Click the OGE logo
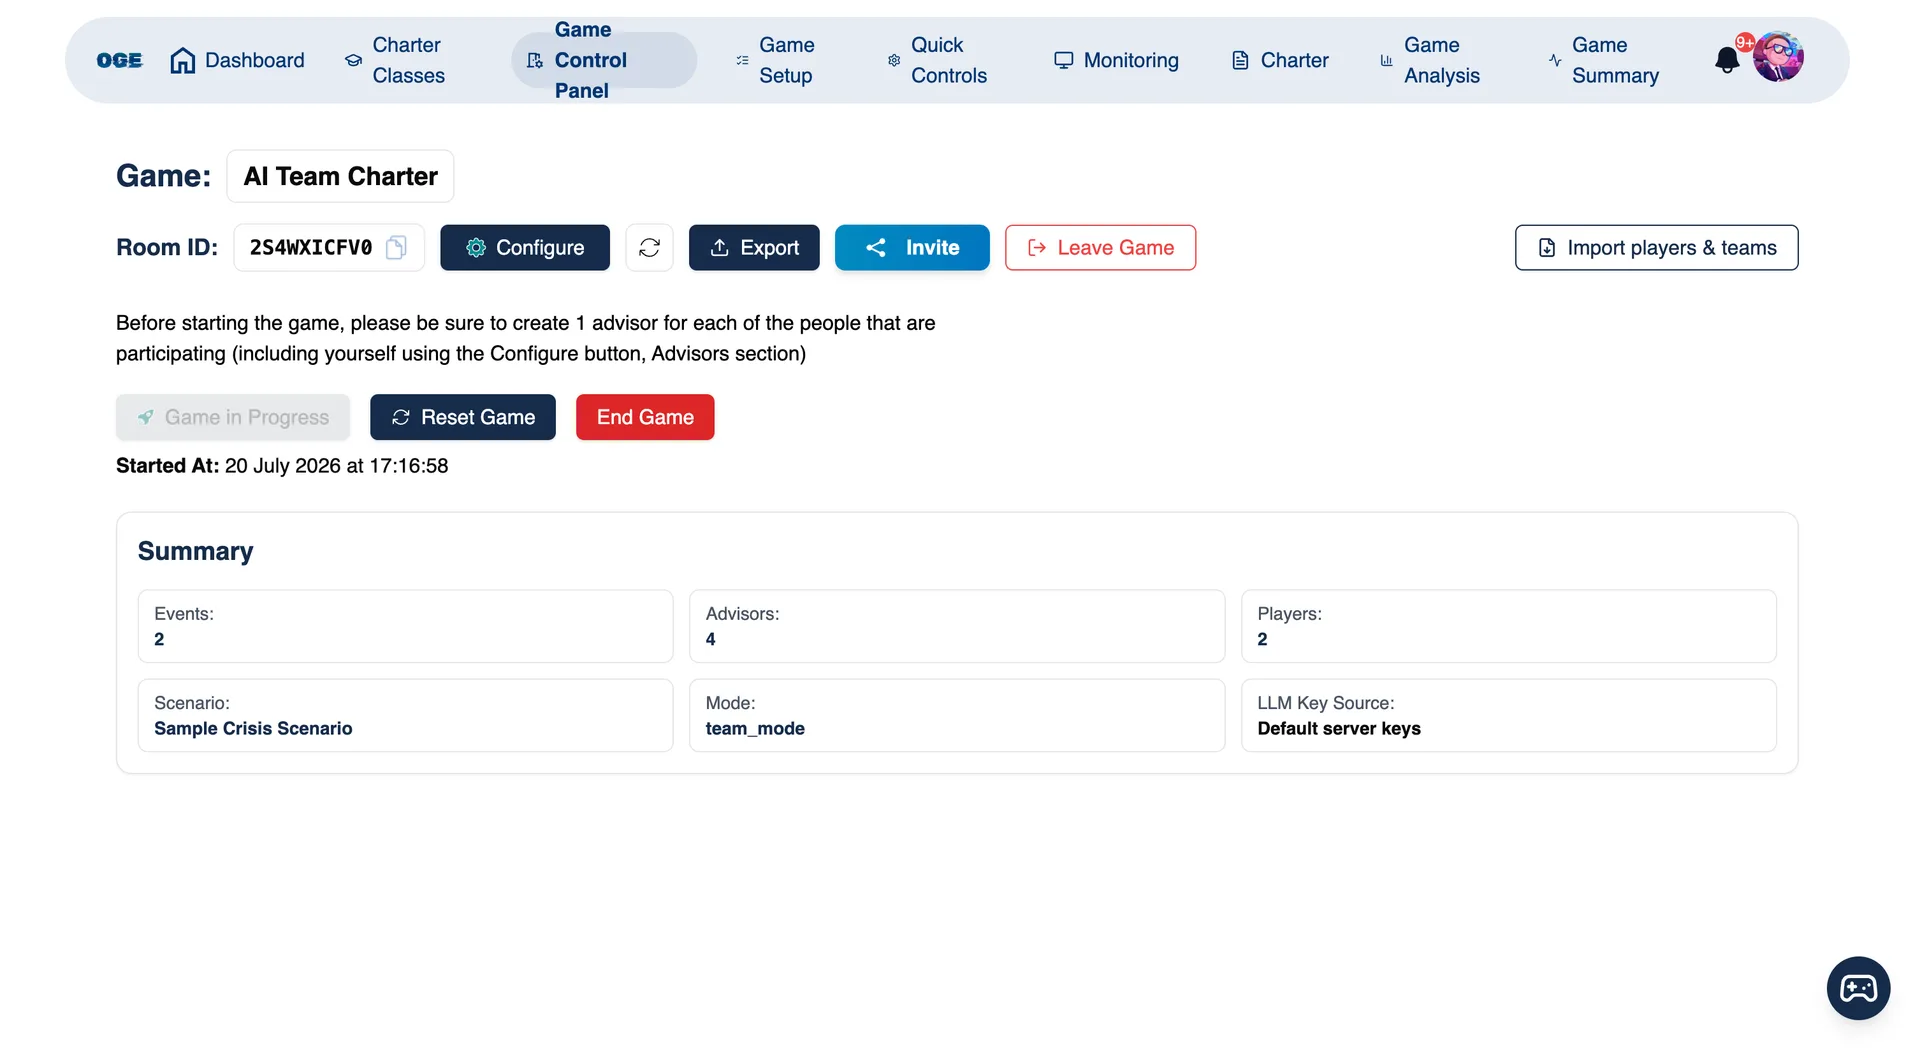The width and height of the screenshot is (1920, 1051). coord(119,60)
